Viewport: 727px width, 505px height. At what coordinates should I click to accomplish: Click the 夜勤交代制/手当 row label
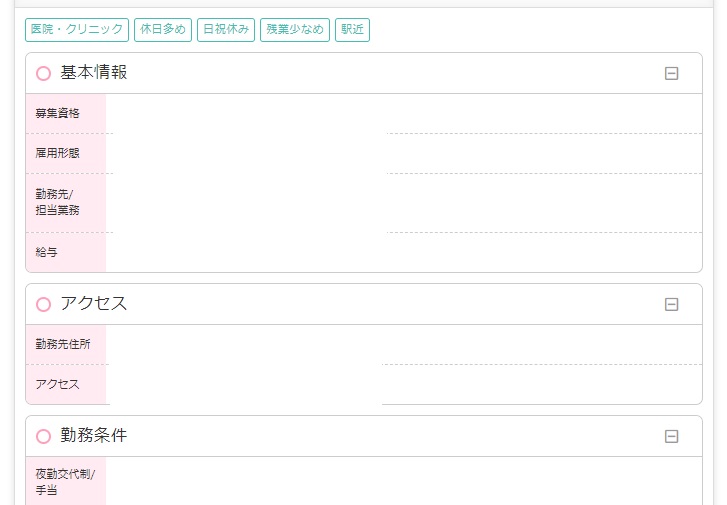point(65,482)
